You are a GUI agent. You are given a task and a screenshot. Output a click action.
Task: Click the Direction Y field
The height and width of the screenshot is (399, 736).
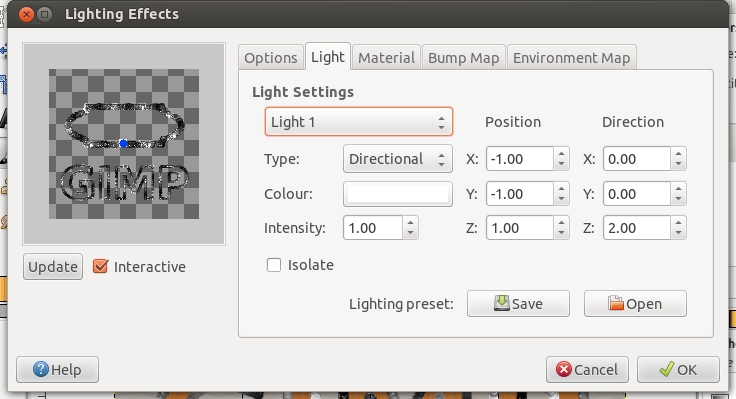pos(637,194)
